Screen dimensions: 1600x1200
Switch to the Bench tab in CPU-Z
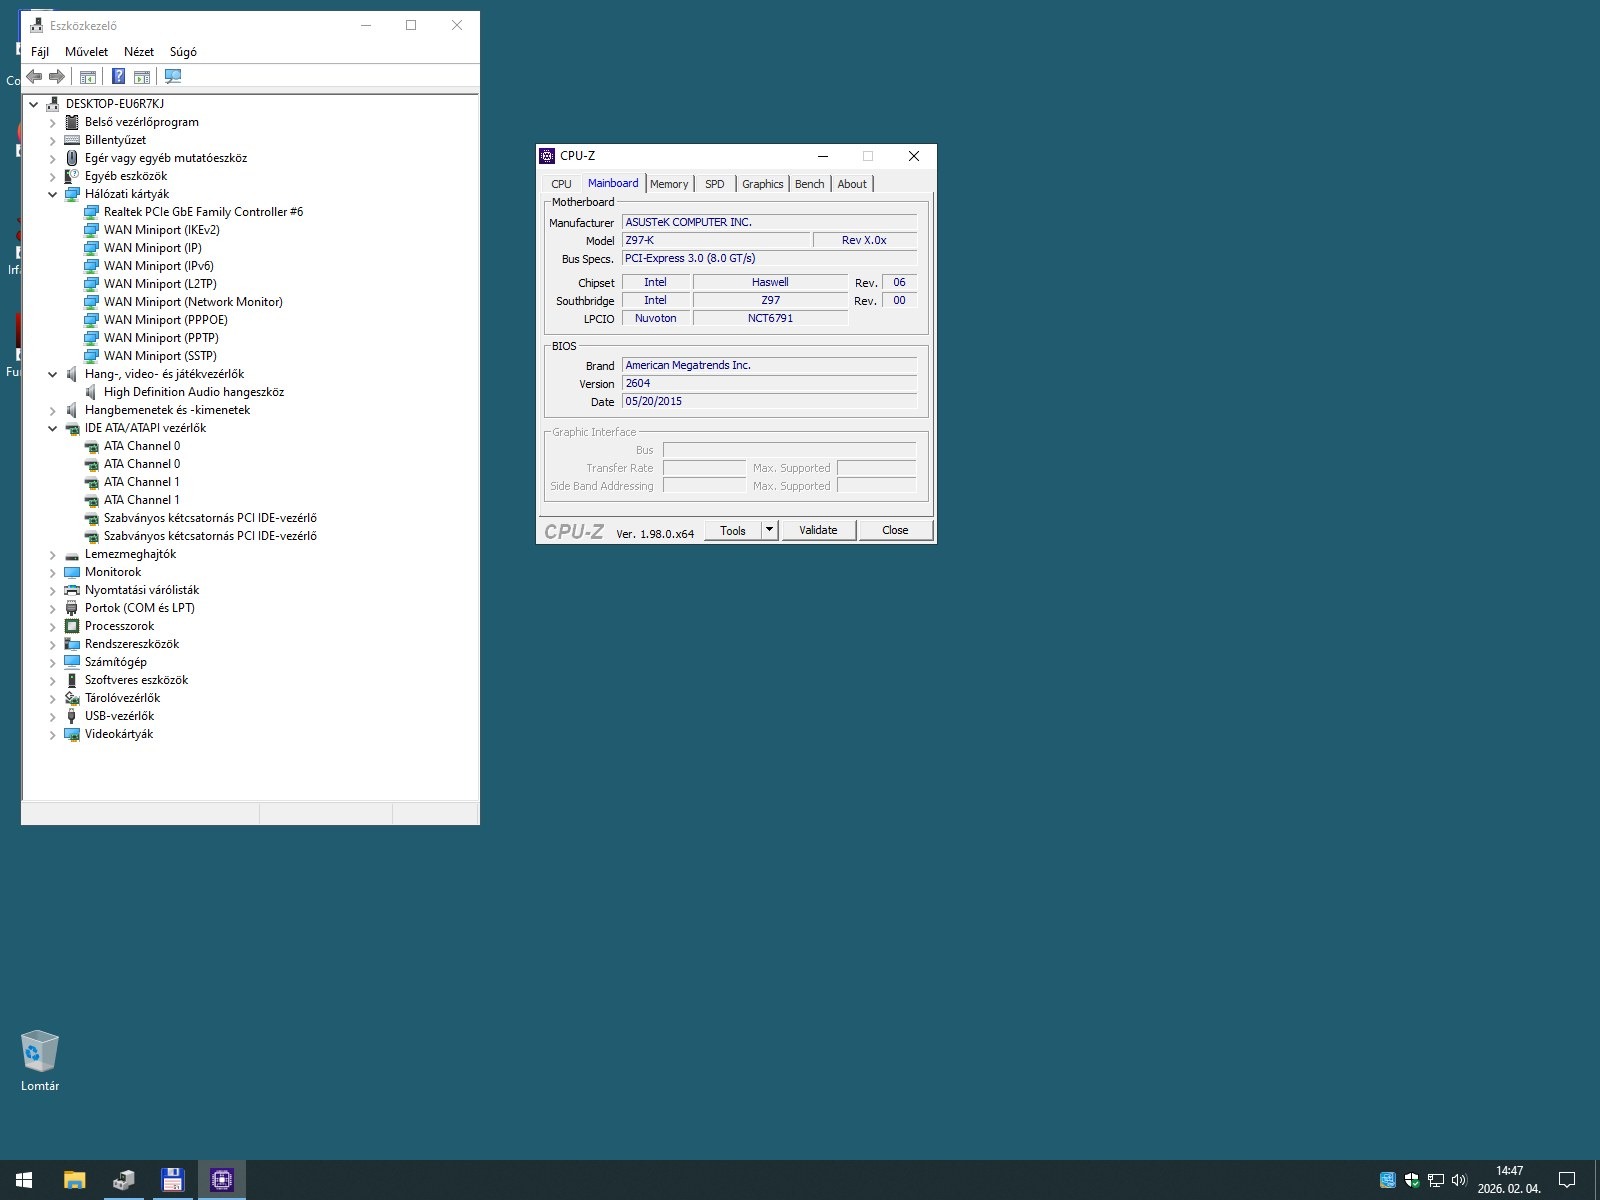point(810,184)
